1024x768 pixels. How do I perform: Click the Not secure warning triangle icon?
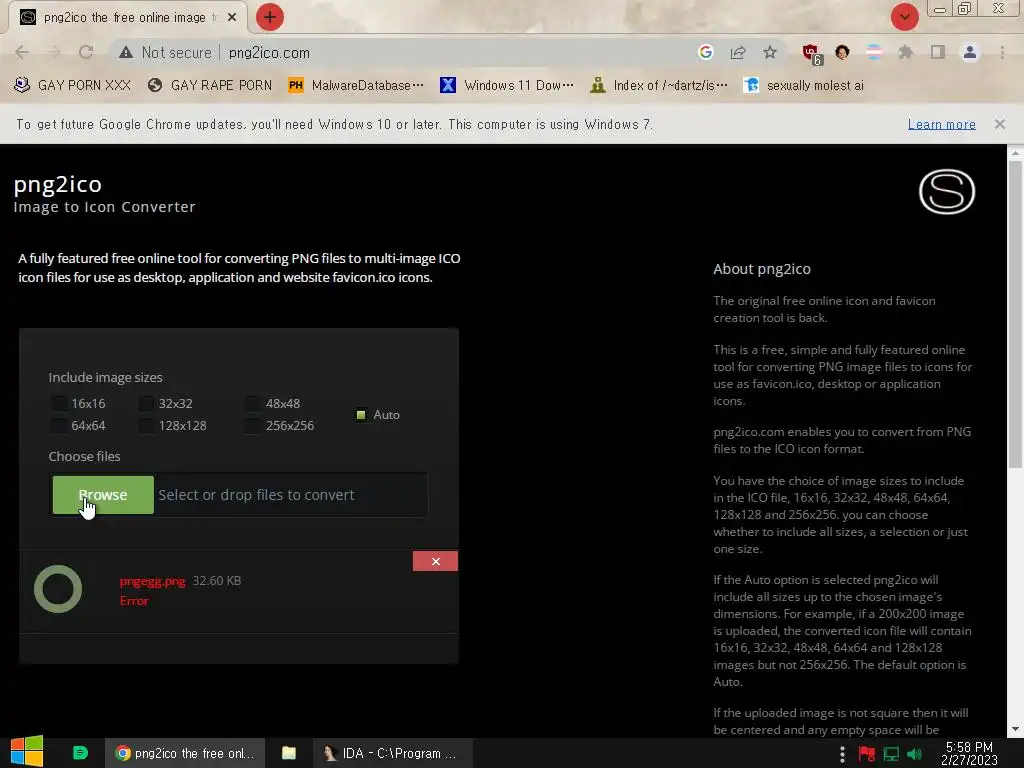coord(126,52)
